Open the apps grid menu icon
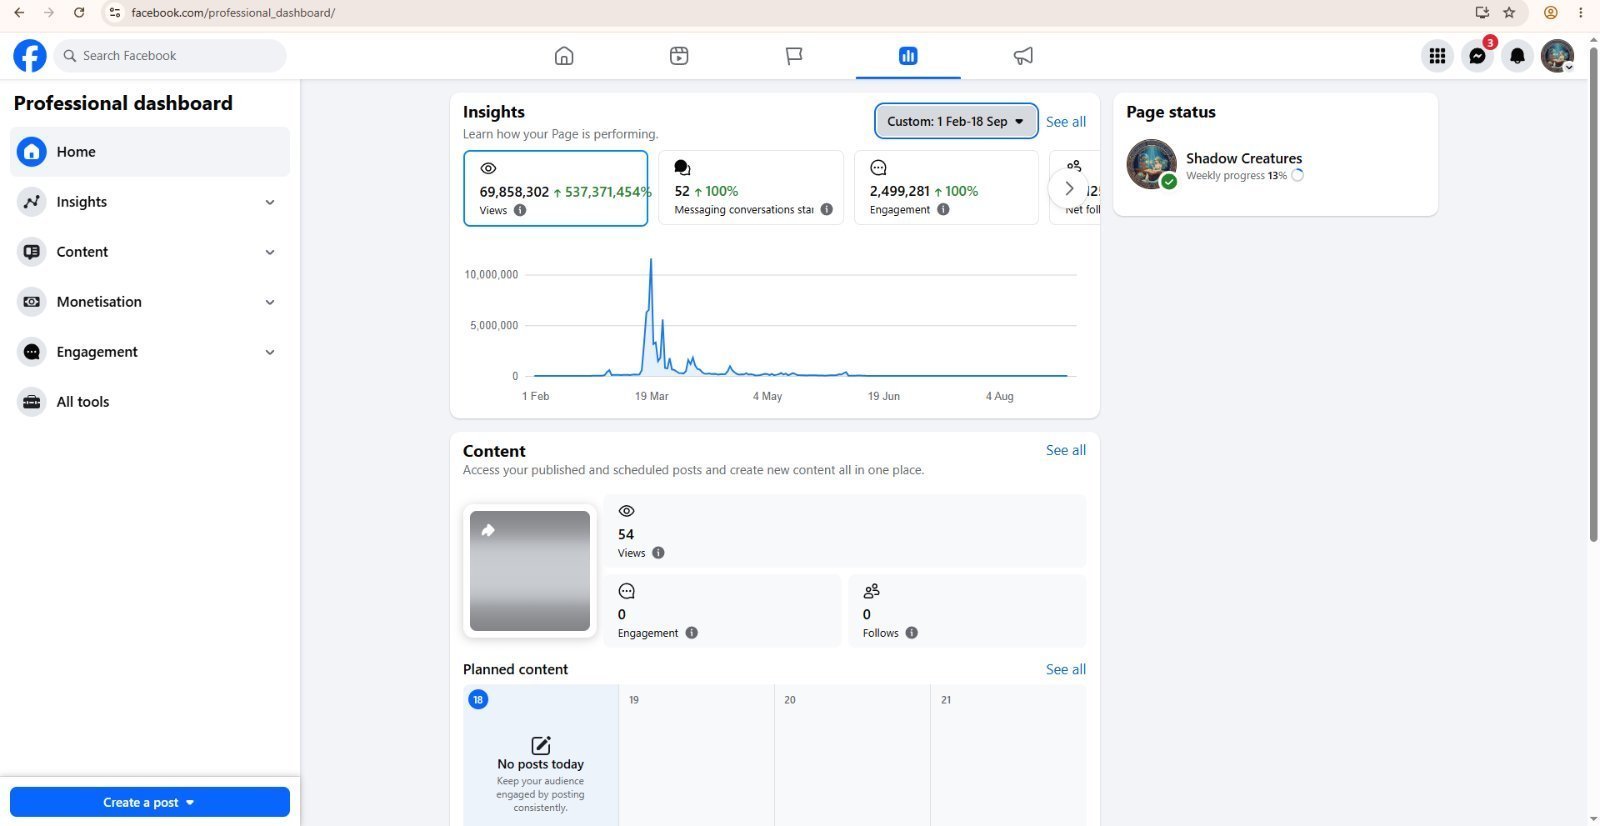 1437,56
